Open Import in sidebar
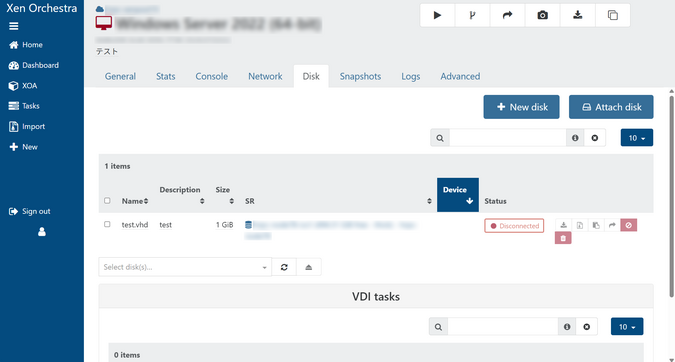675x362 pixels. [x=27, y=127]
